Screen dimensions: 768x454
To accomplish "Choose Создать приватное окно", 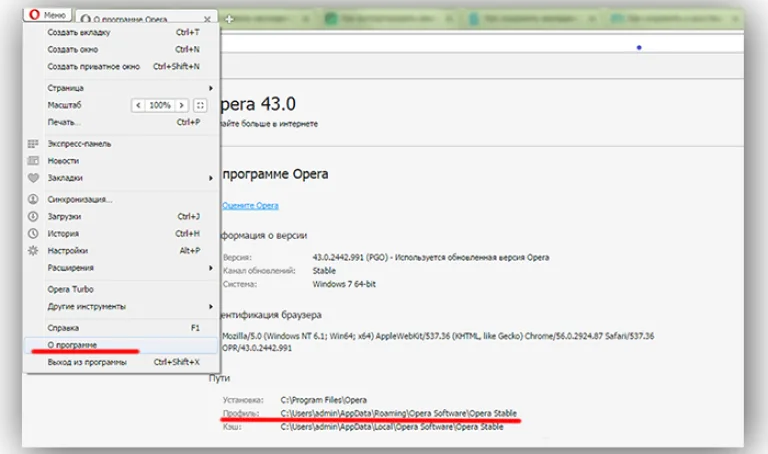I will pyautogui.click(x=122, y=67).
